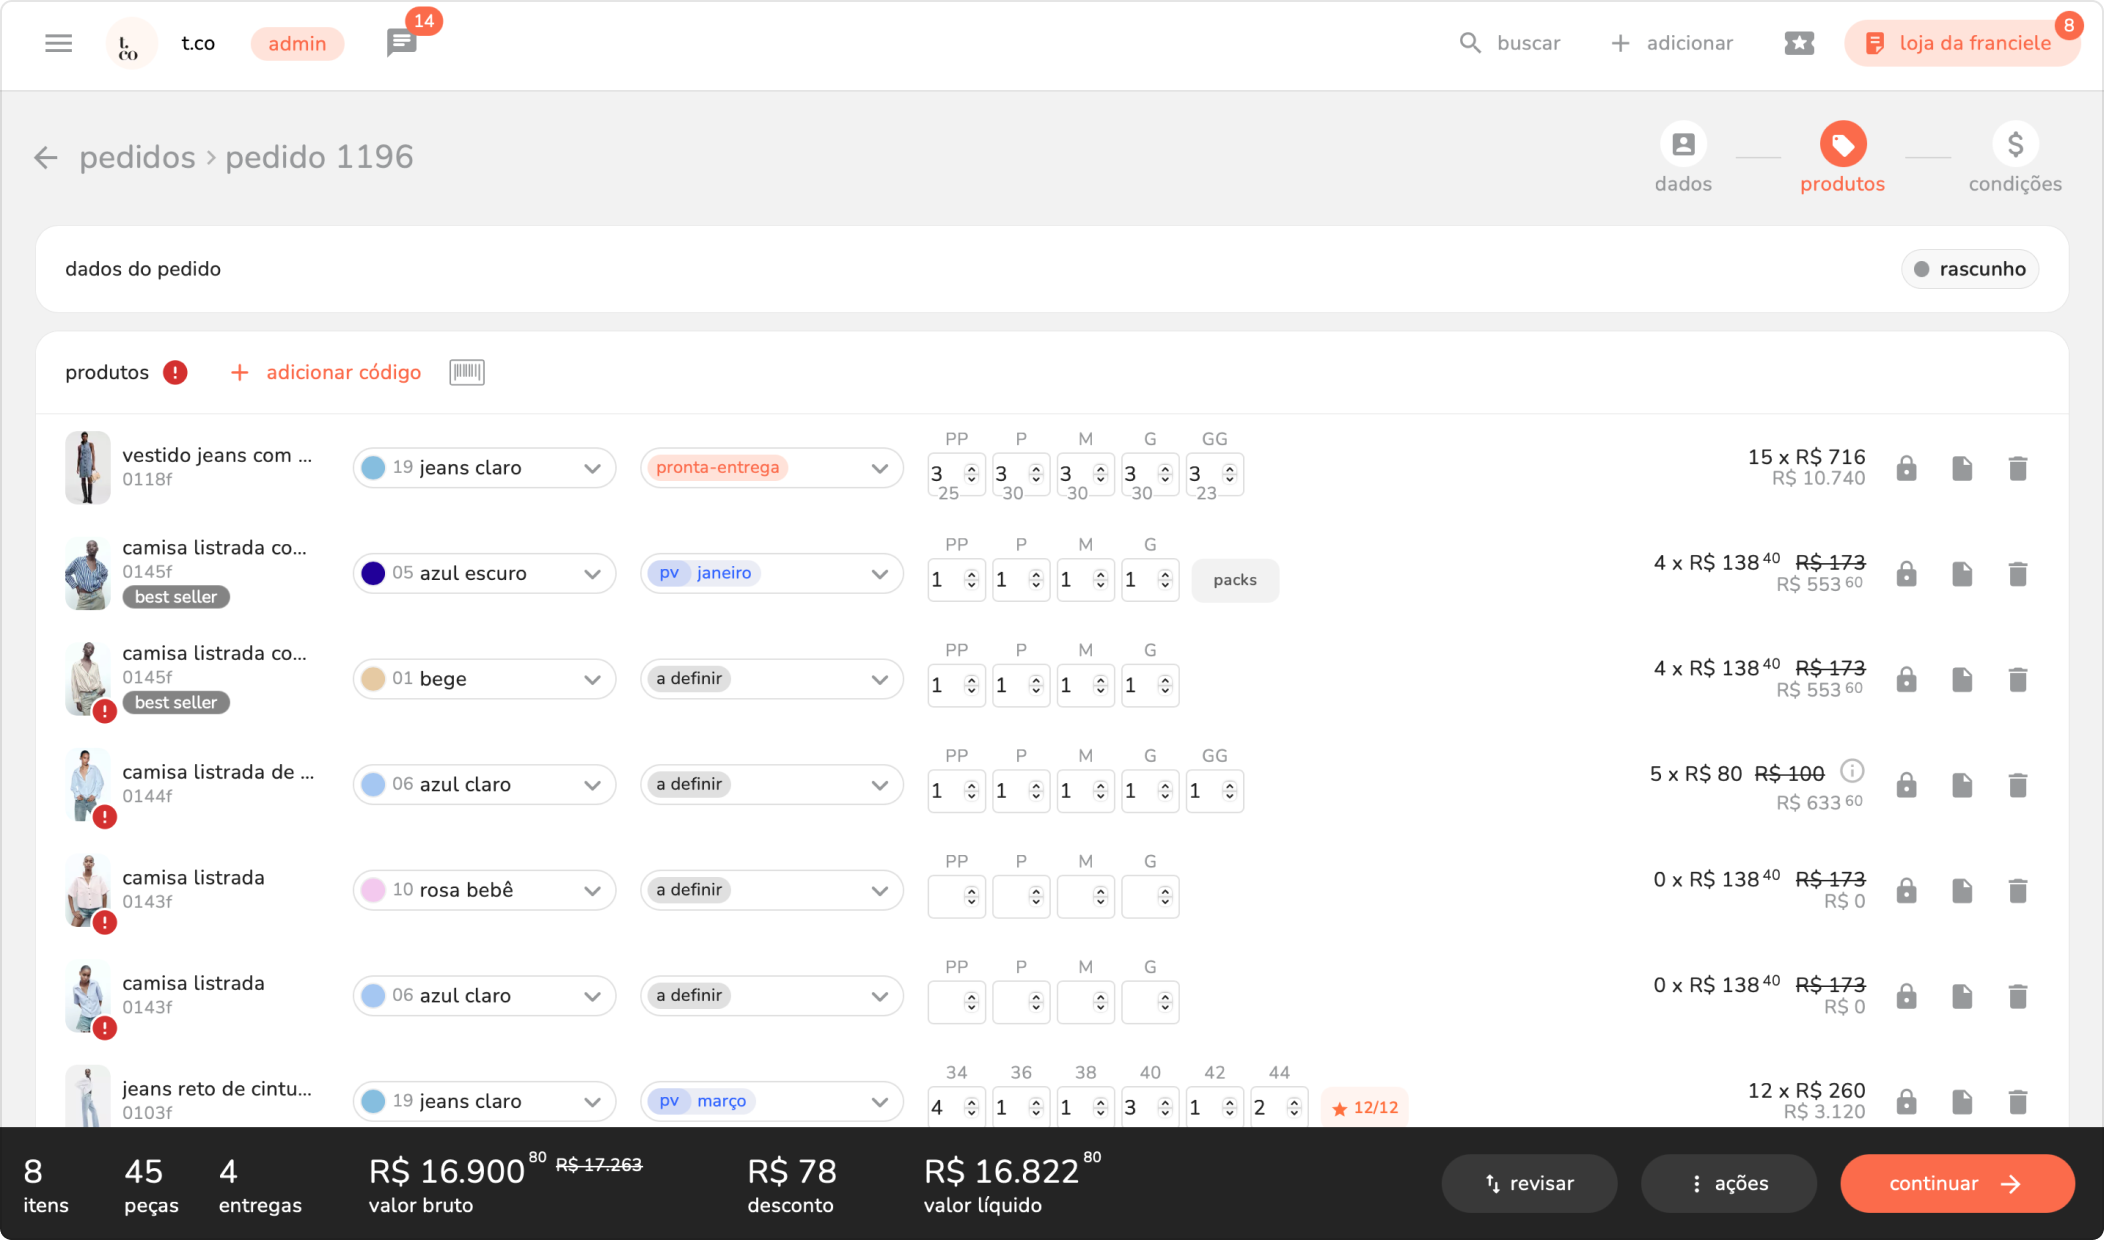Toggle lock on vestido jeans price
This screenshot has width=2104, height=1240.
point(1906,468)
